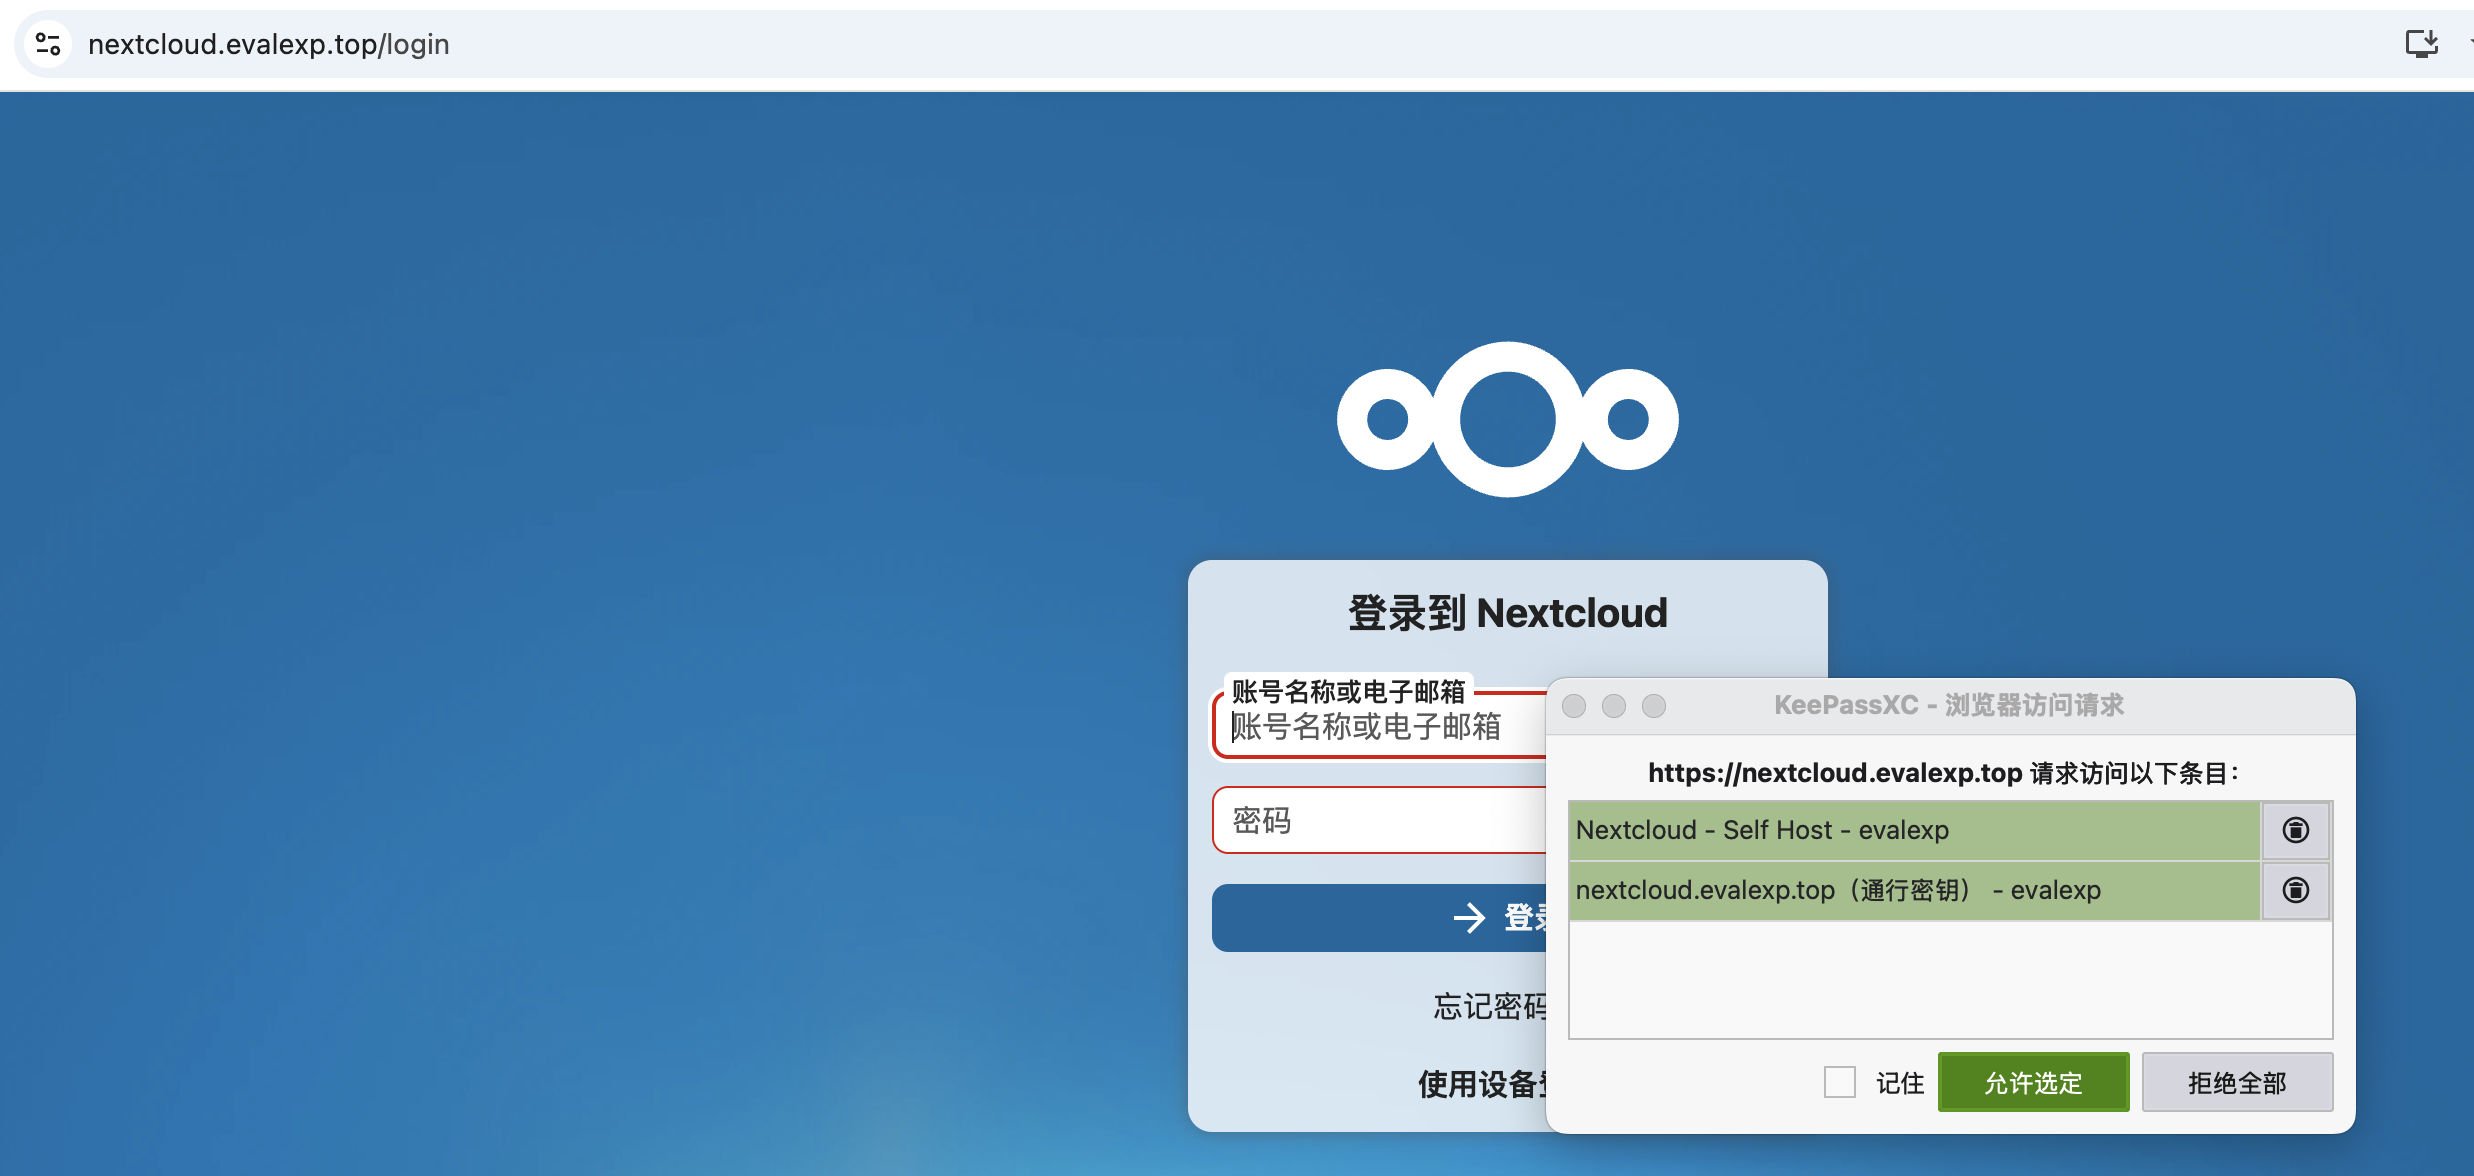The width and height of the screenshot is (2474, 1176).
Task: Close the KeePassXC access request dialog
Action: click(x=1574, y=706)
